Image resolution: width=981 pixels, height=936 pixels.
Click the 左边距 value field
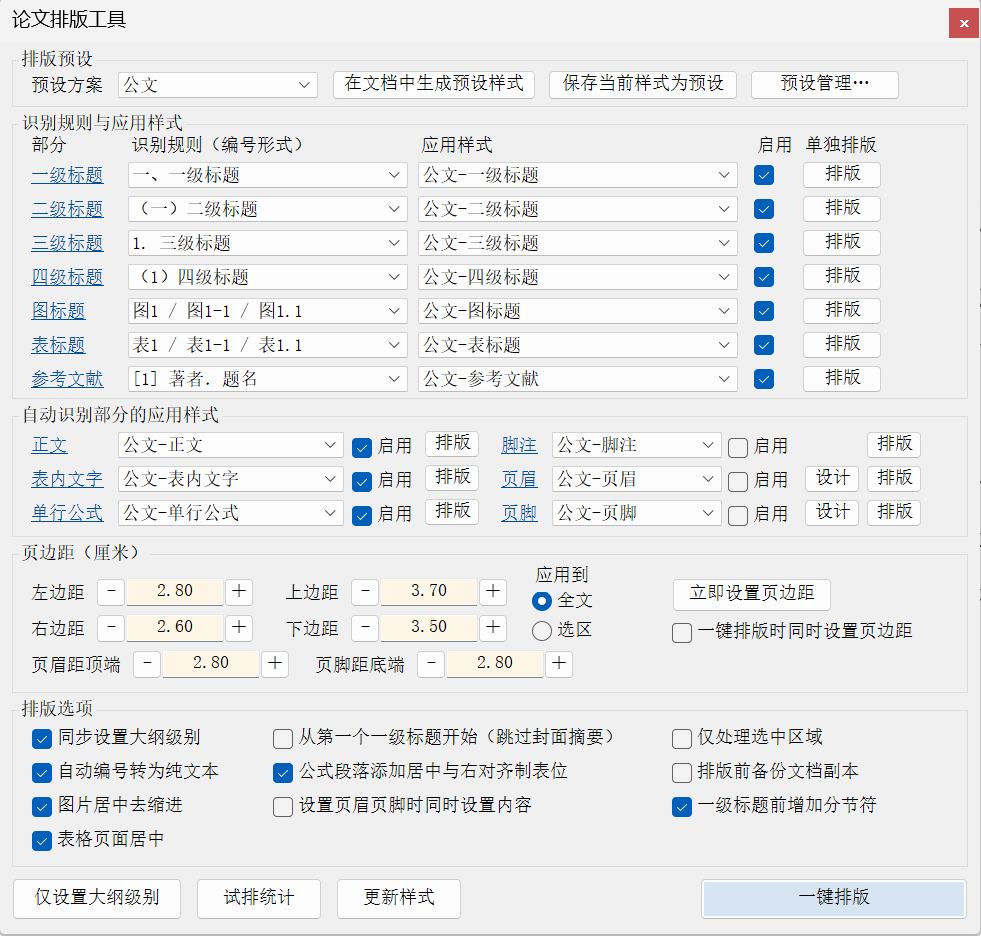[175, 591]
